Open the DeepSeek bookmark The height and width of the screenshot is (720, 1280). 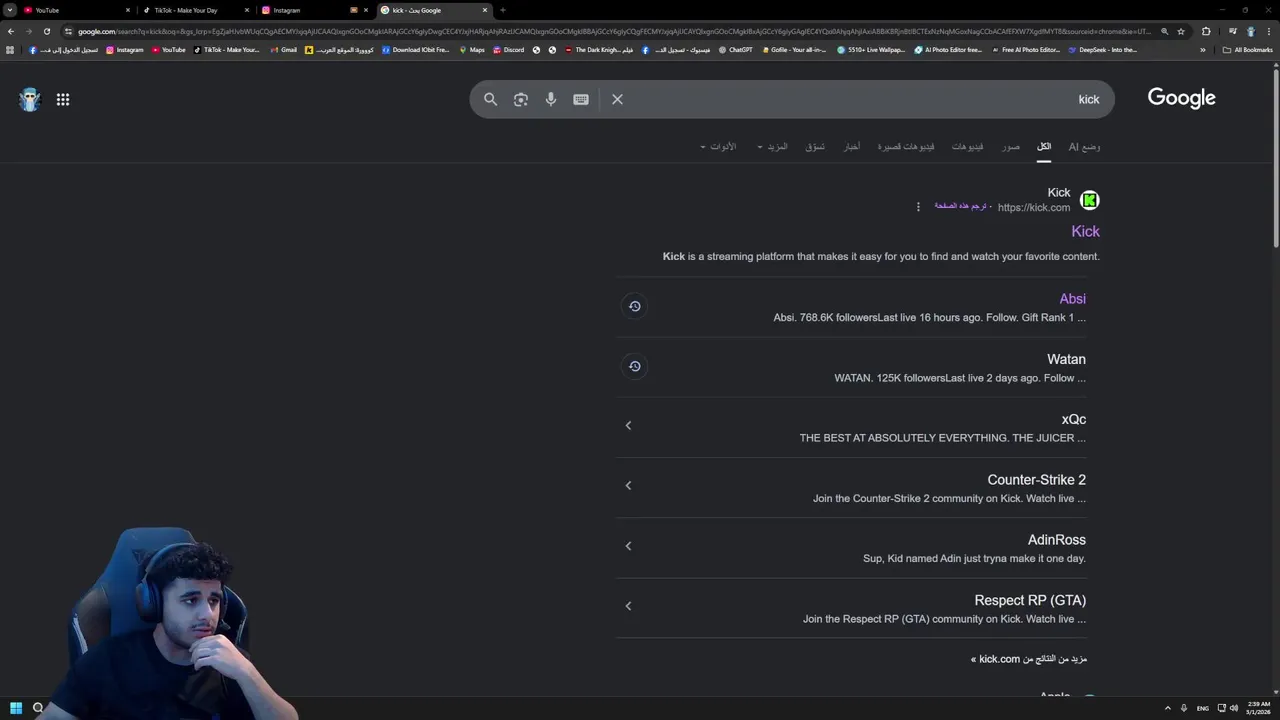coord(1102,50)
